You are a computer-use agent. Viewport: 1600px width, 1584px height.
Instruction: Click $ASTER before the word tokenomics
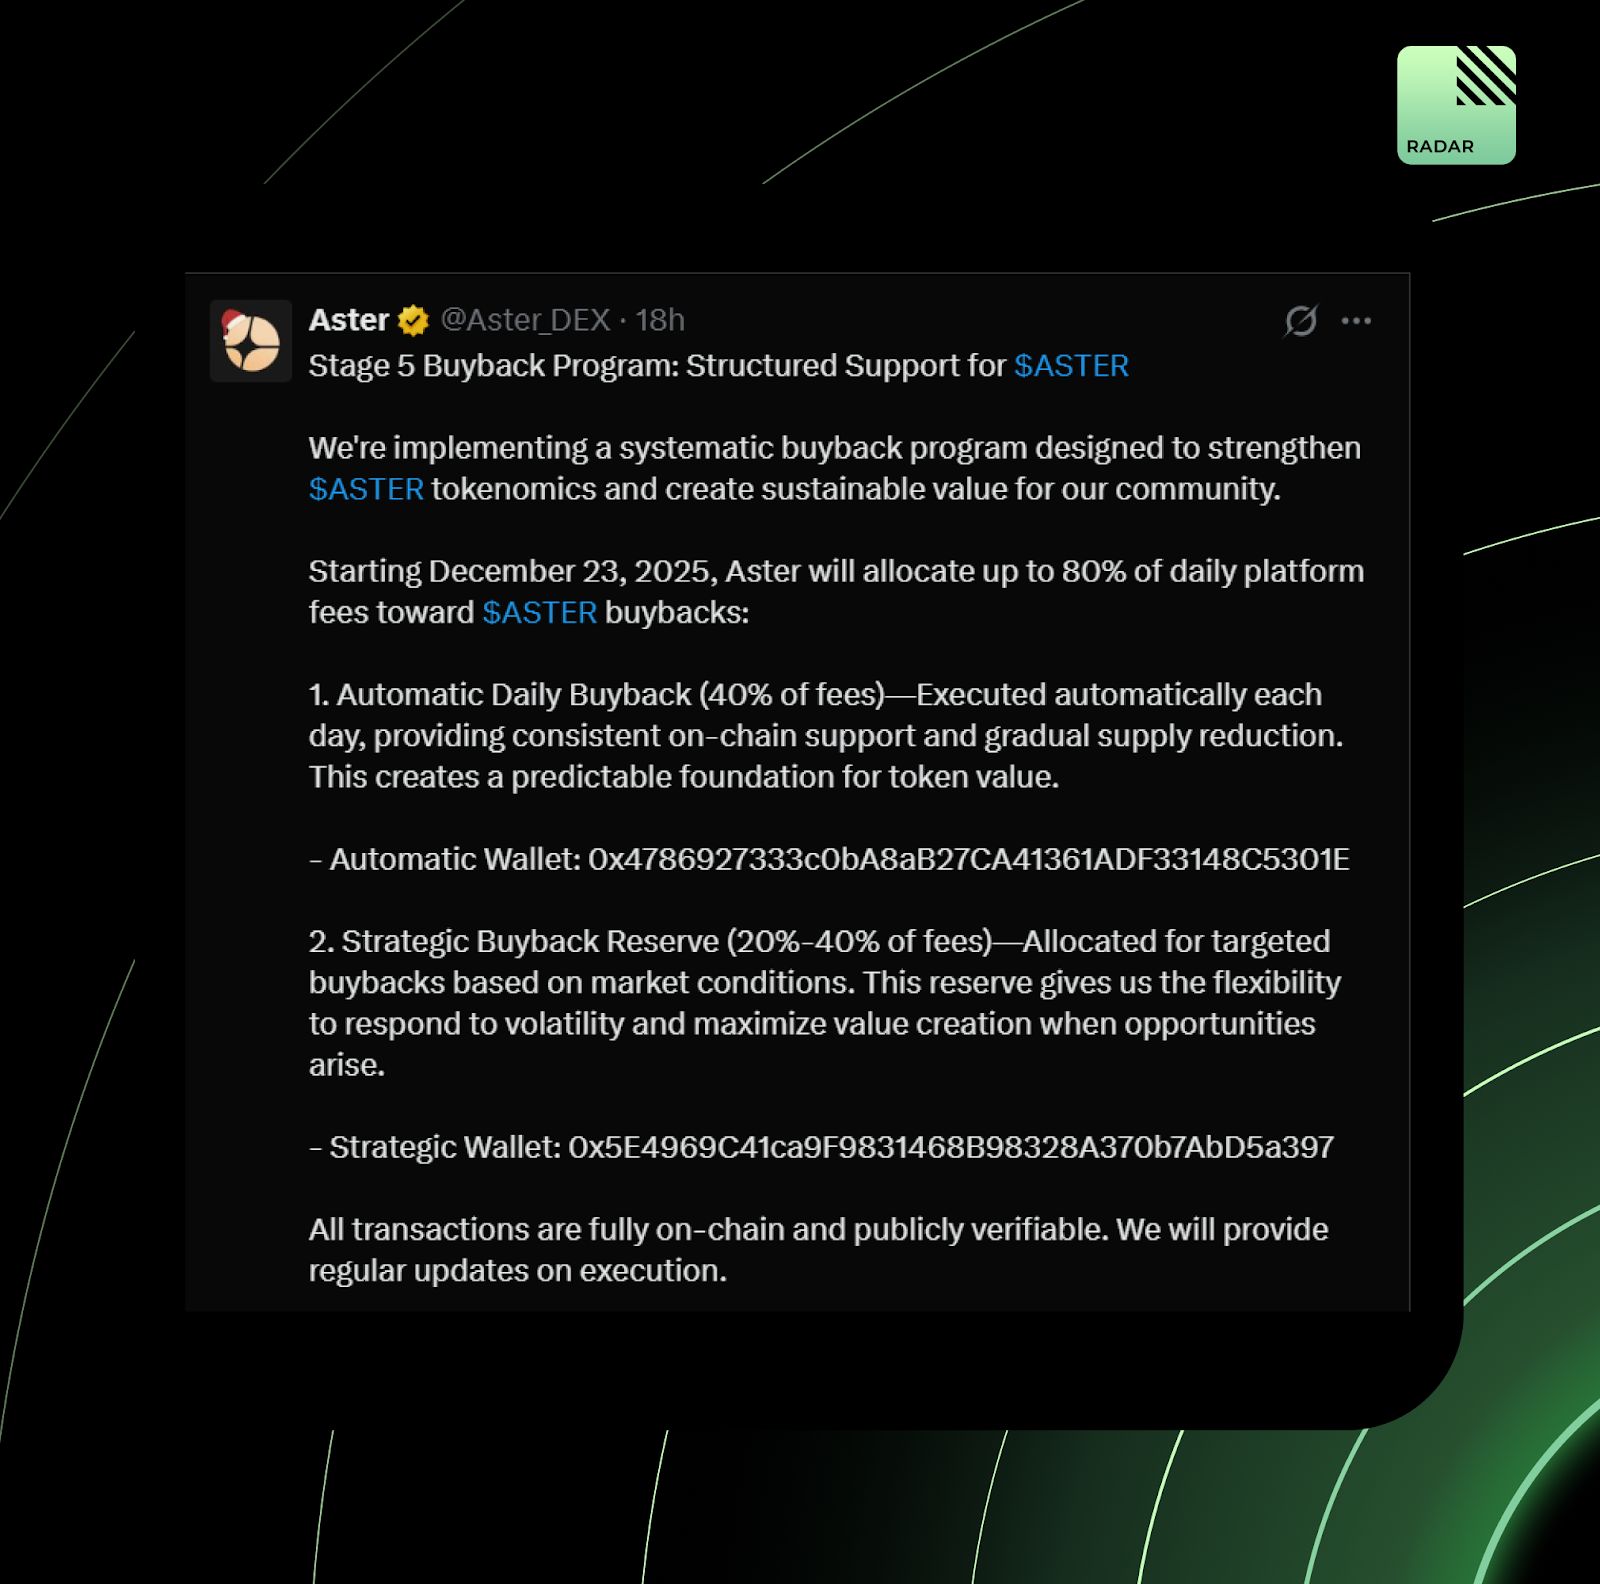click(366, 489)
